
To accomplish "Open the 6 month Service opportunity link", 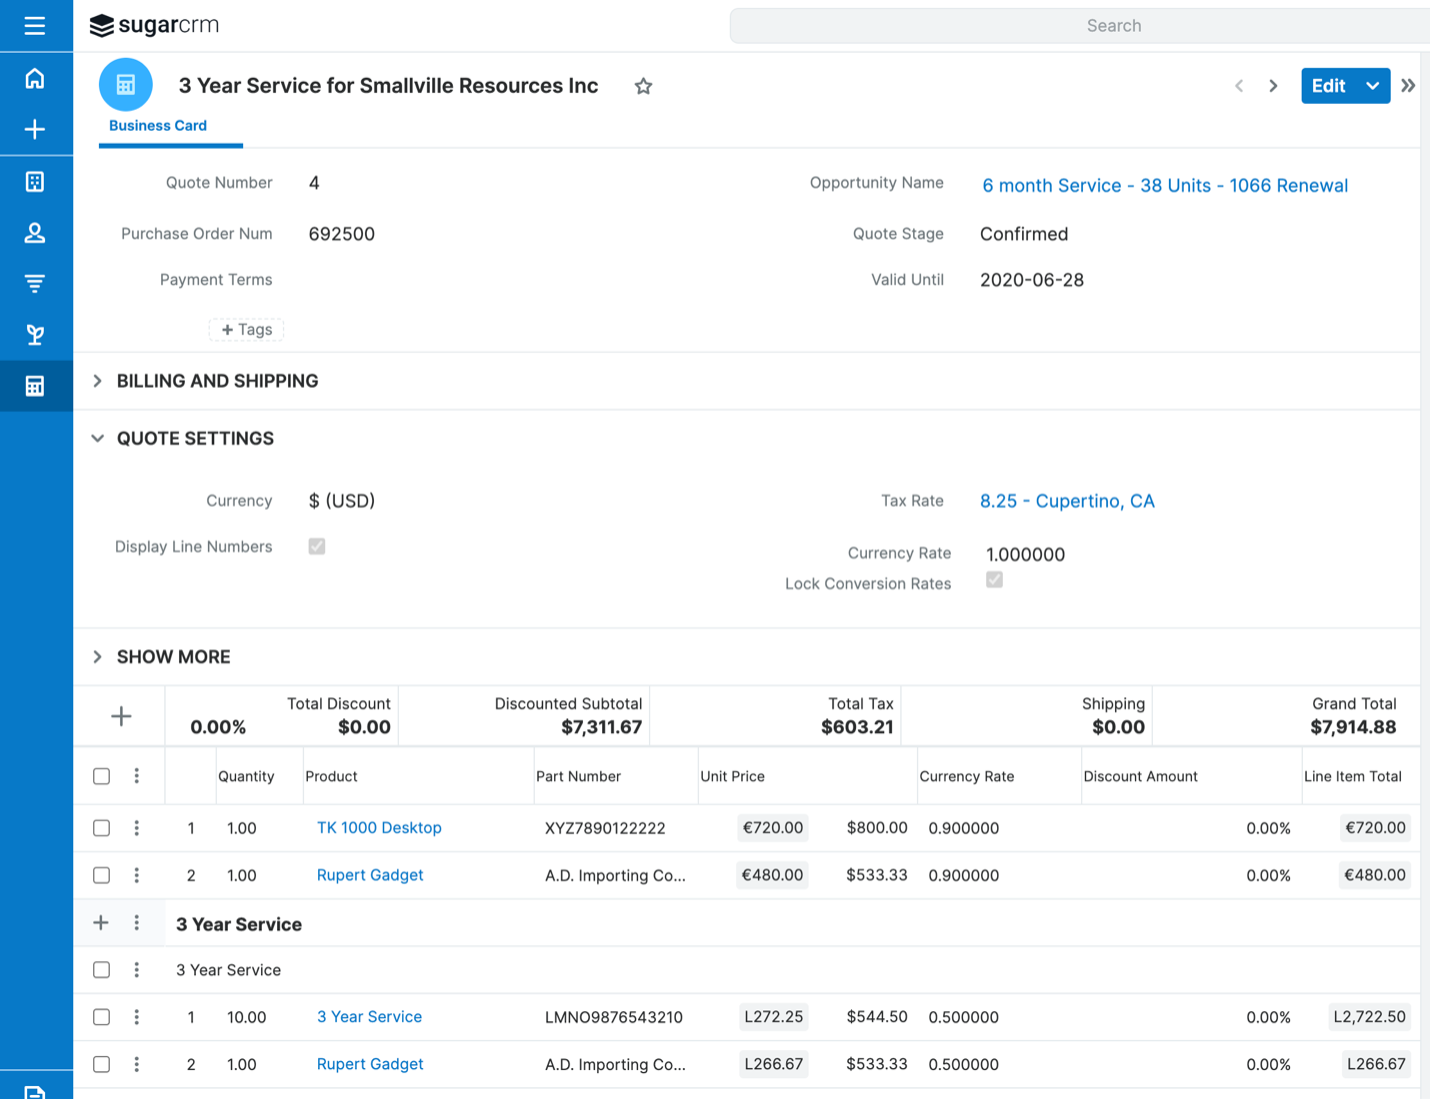I will pos(1164,186).
